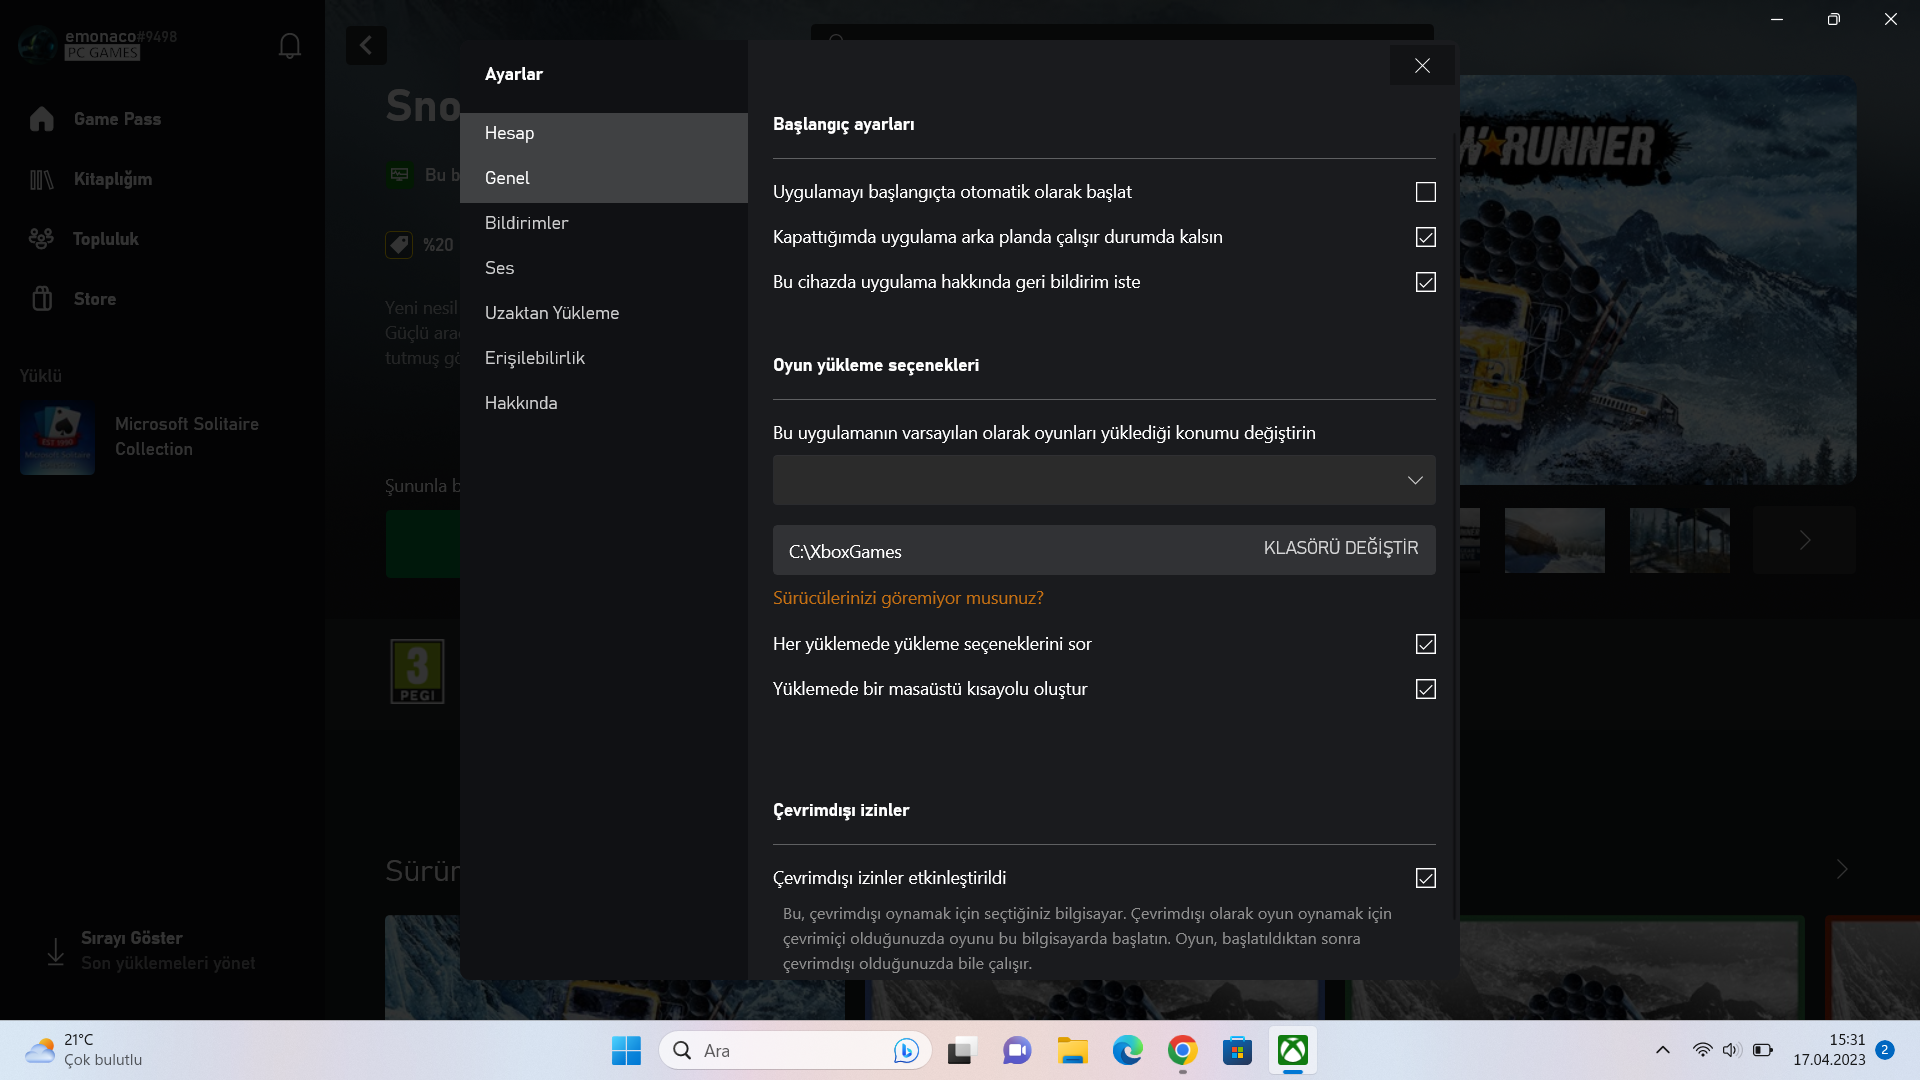Toggle desktop shortcut creation on install

tap(1425, 689)
